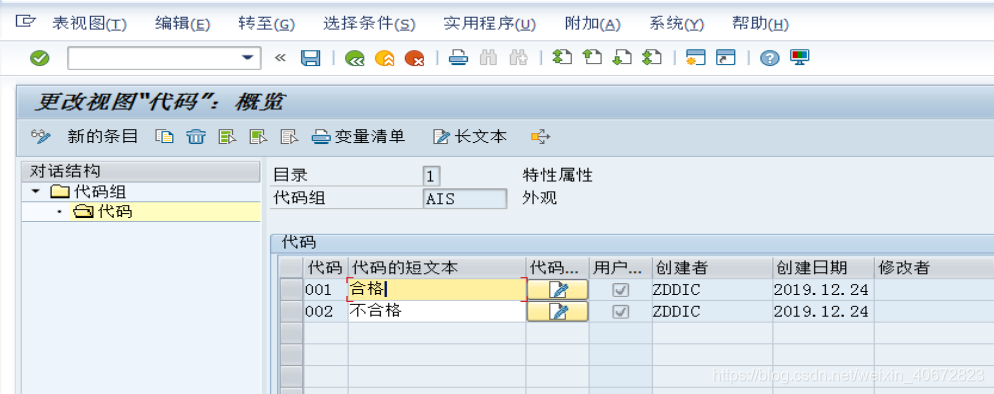Click the green Enter checkmark icon
This screenshot has height=394, width=994.
(39, 58)
